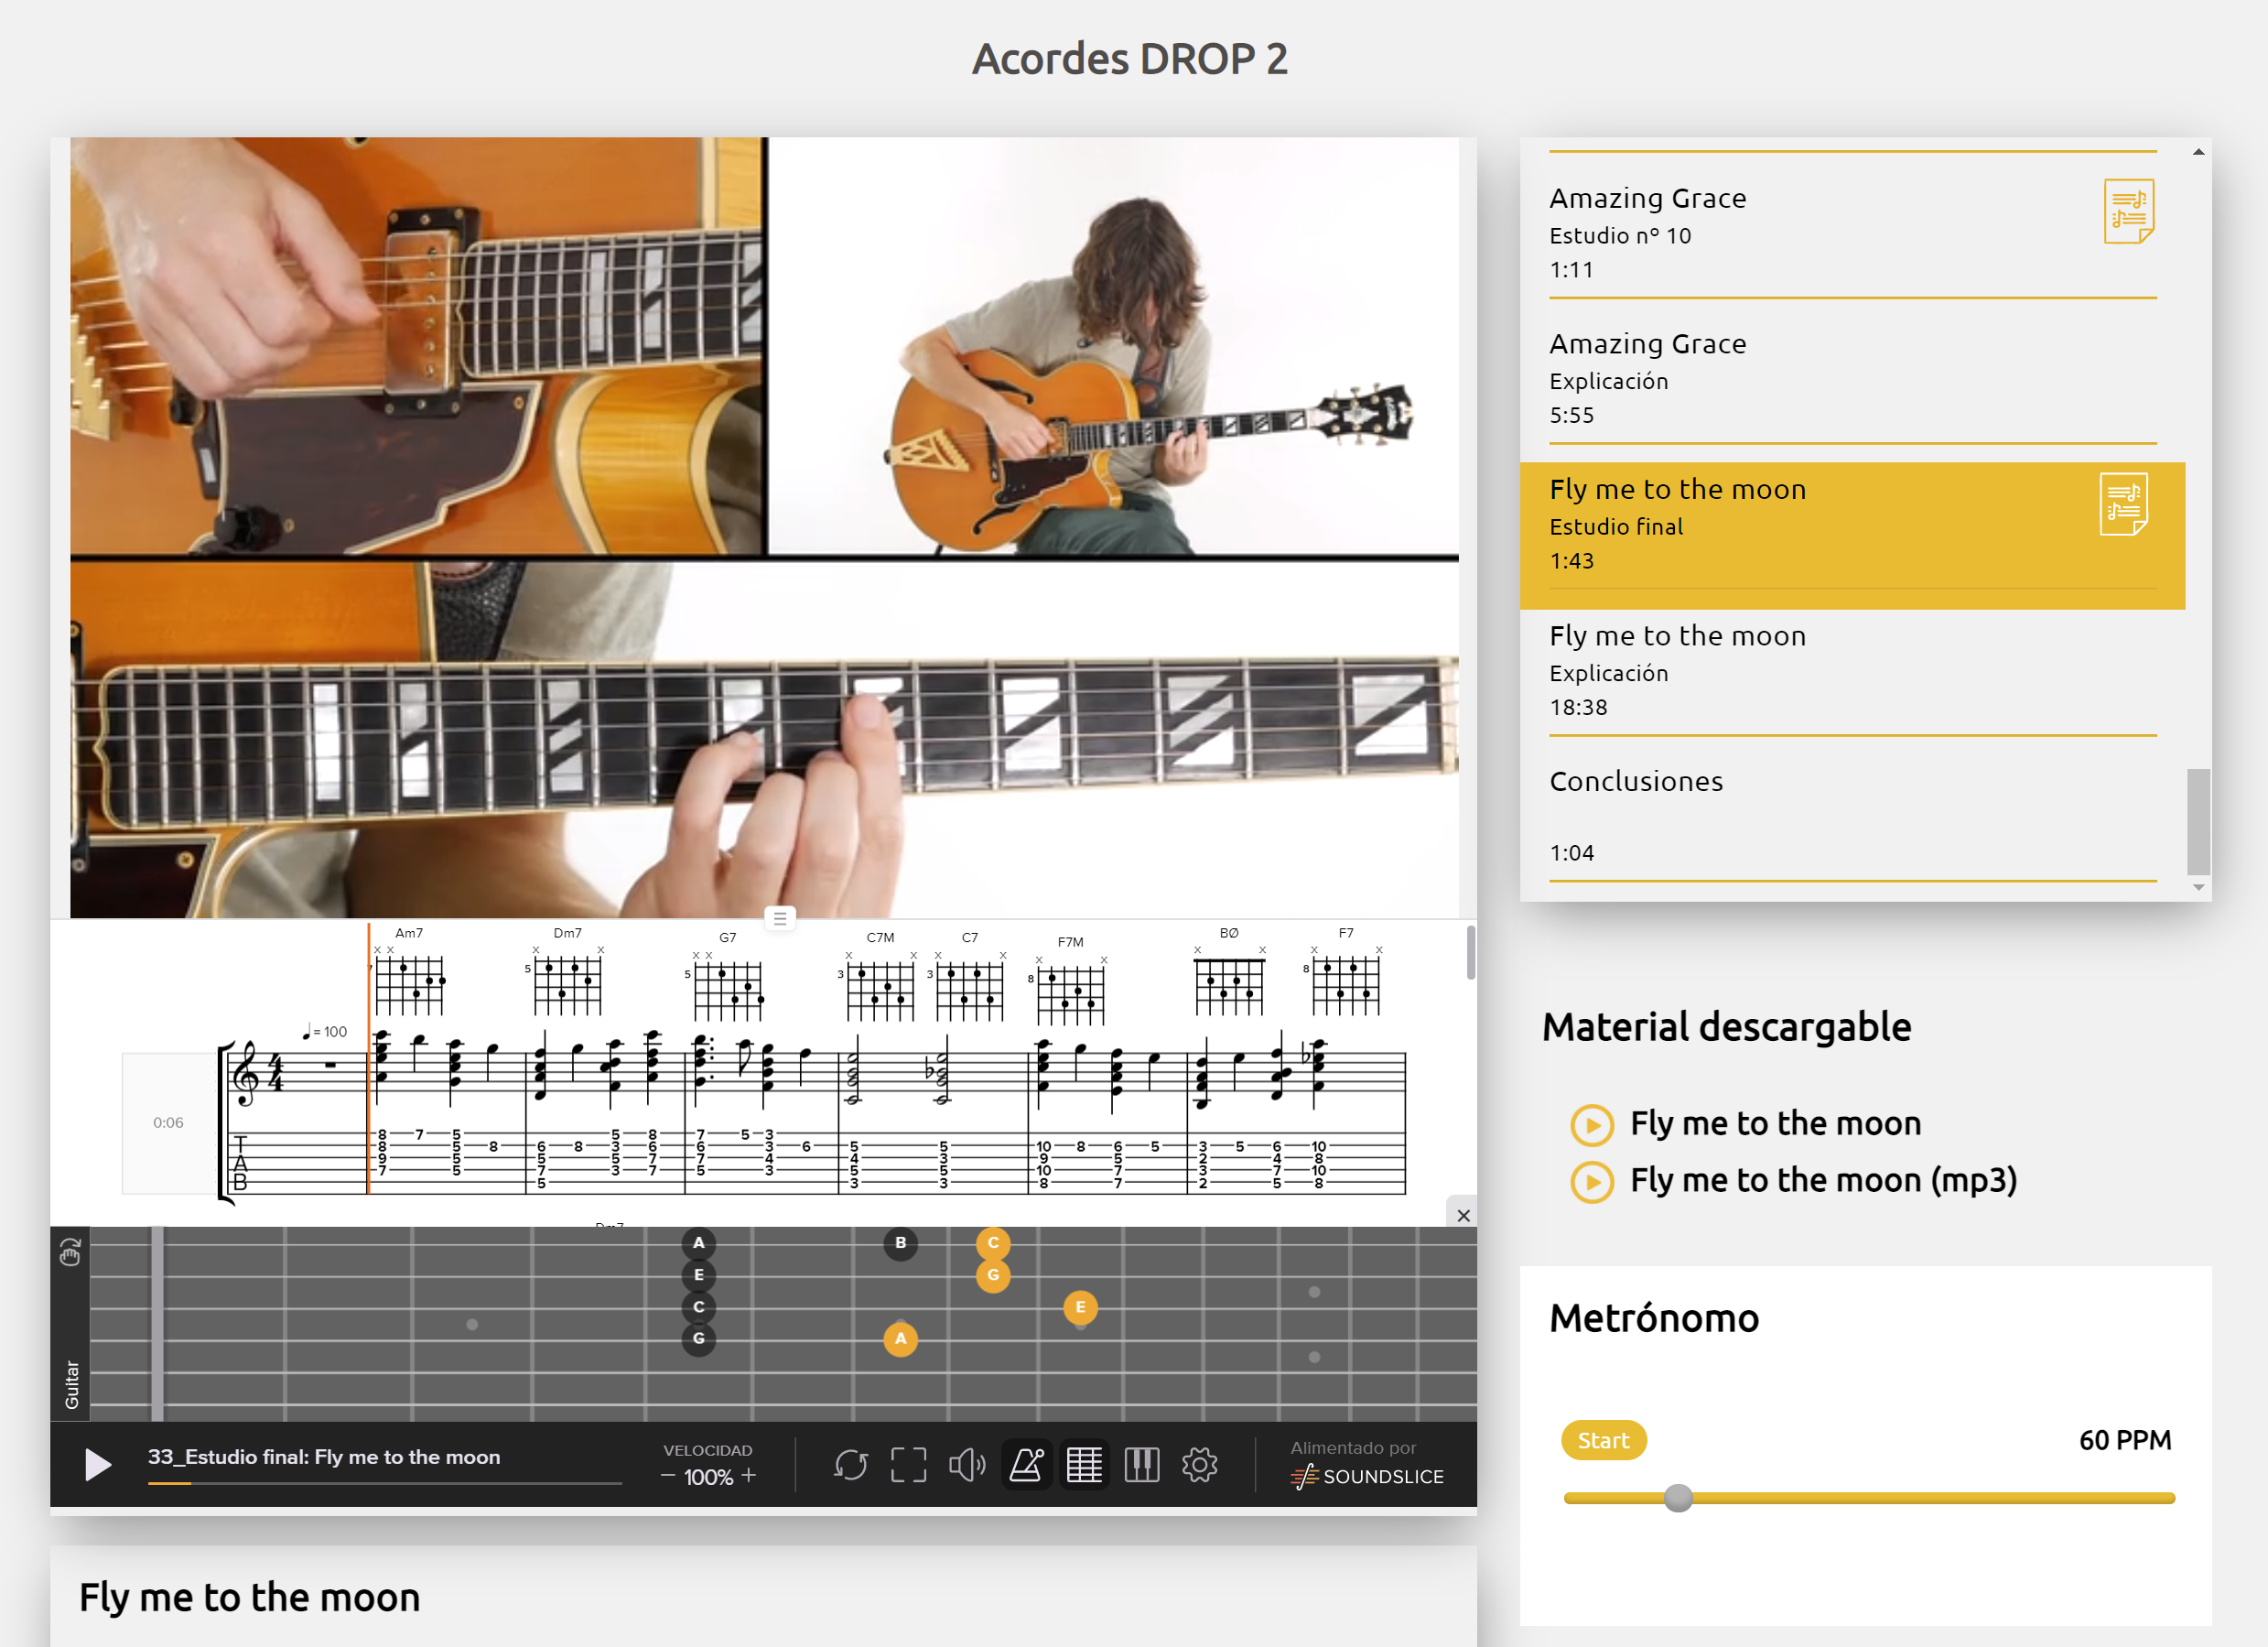Click the lesson list scrollbar thumb

2197,822
